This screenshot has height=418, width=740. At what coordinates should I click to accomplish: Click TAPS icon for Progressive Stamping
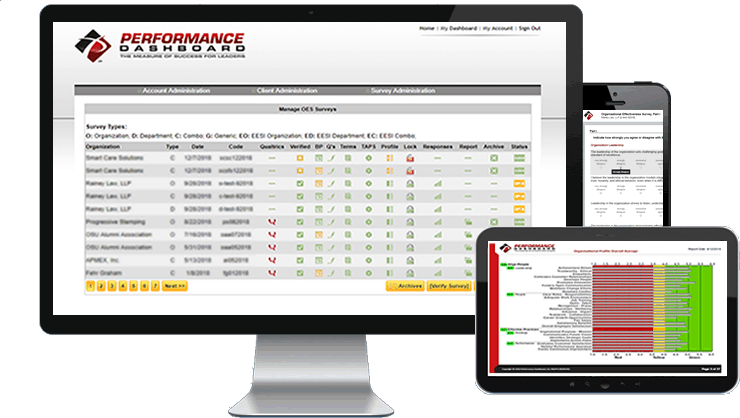pos(369,222)
